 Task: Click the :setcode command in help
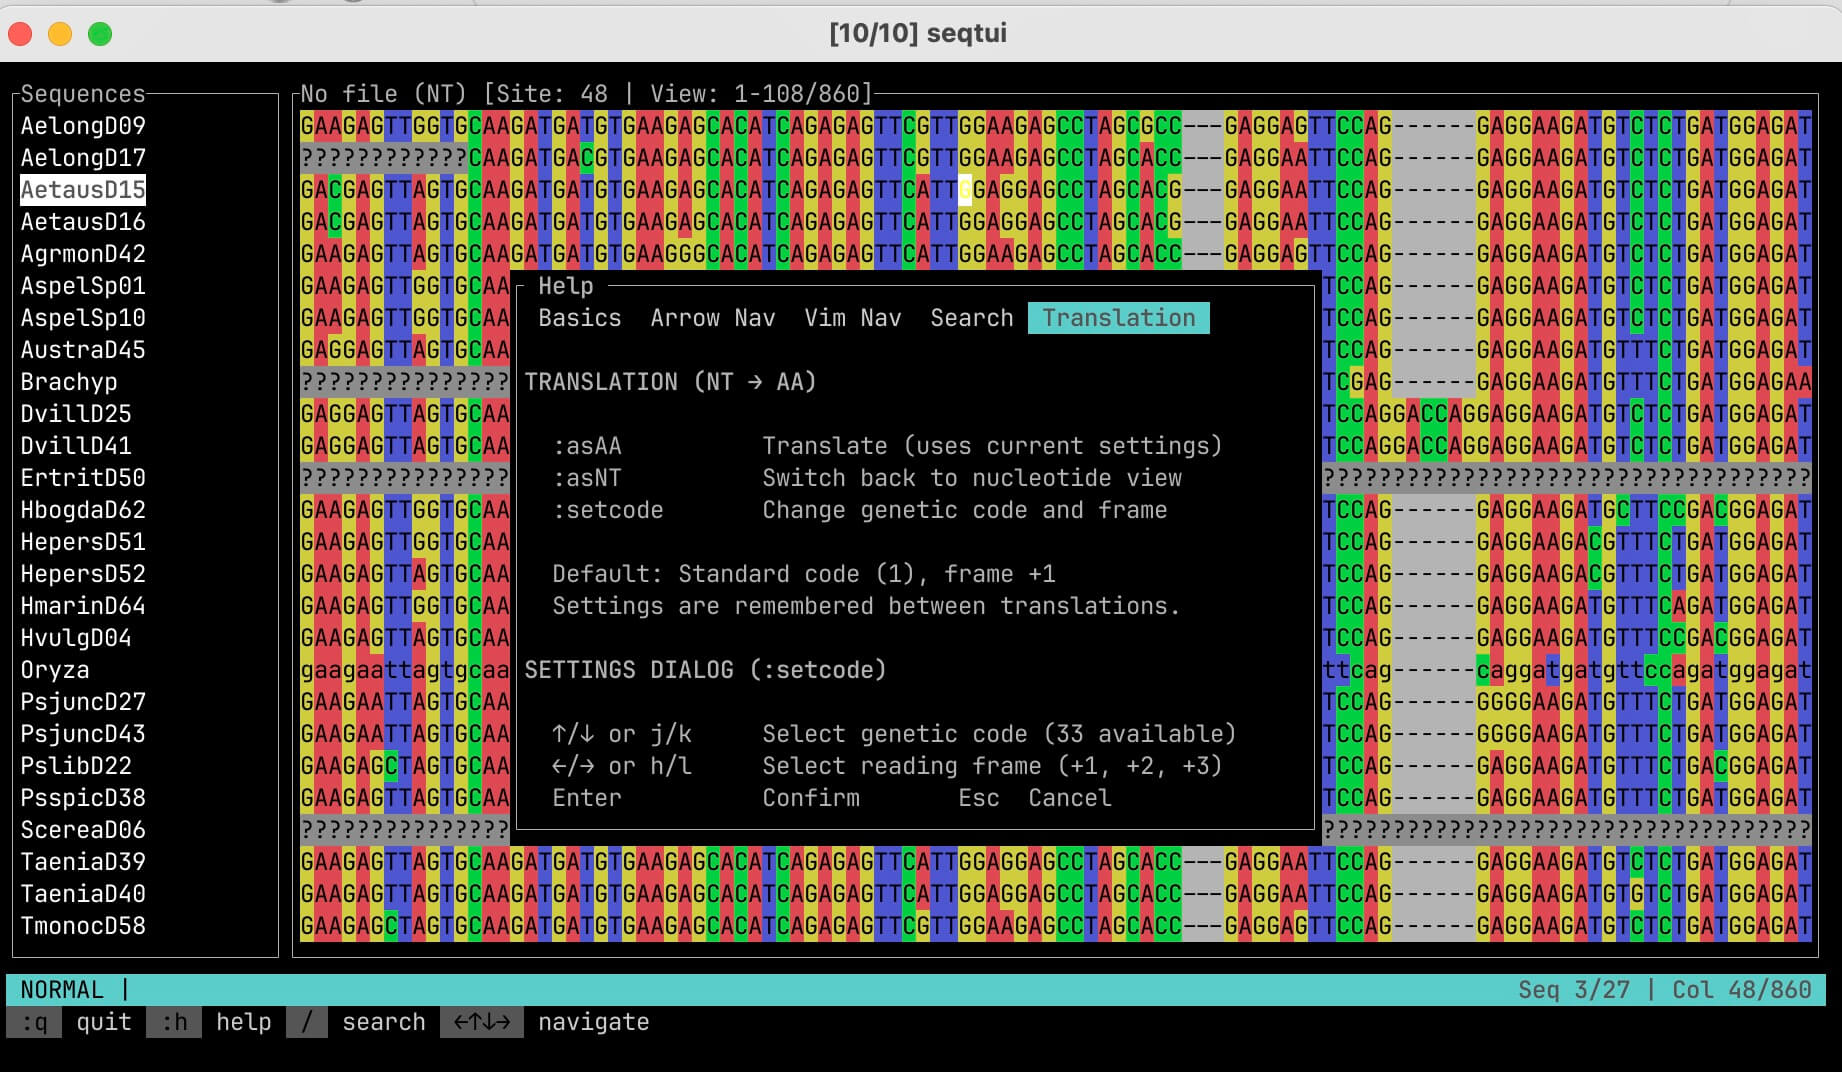click(x=608, y=510)
